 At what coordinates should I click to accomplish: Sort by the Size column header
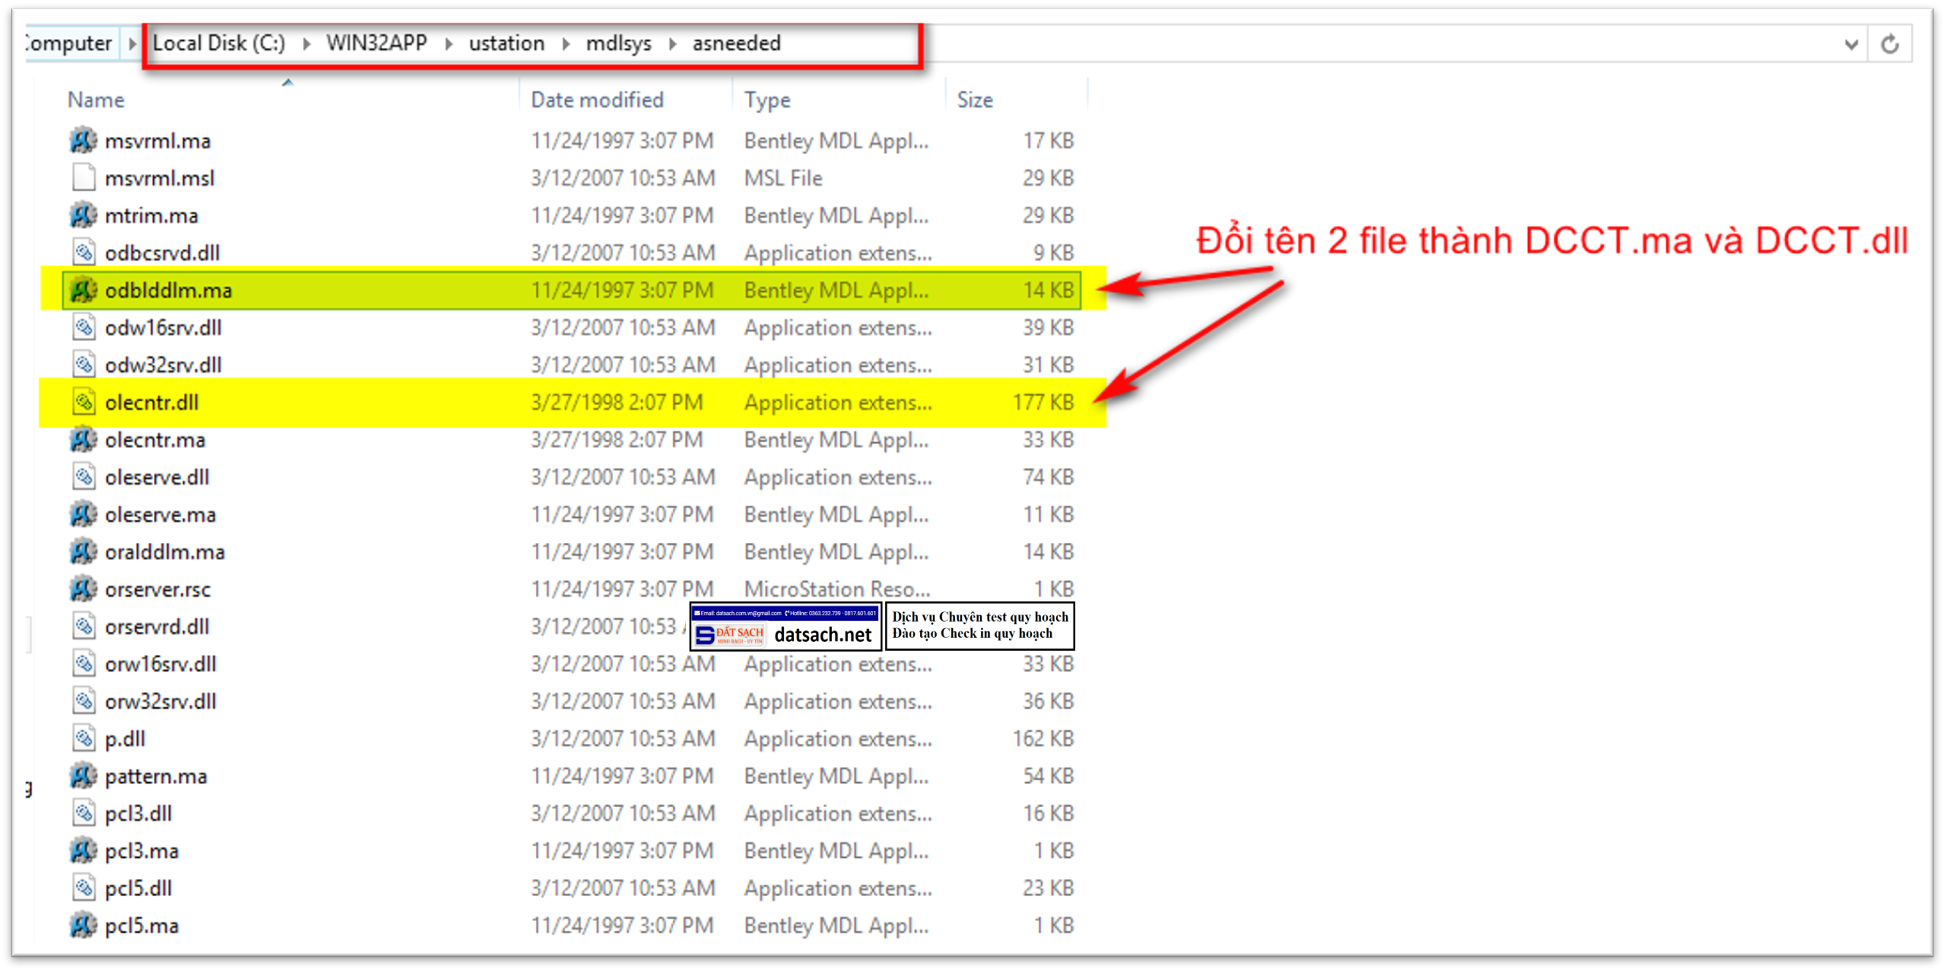point(974,100)
